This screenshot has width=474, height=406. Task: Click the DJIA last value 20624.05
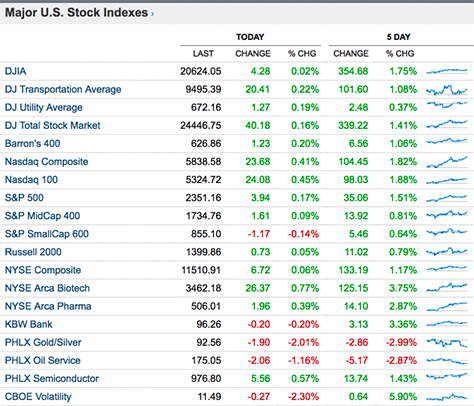[x=201, y=71]
